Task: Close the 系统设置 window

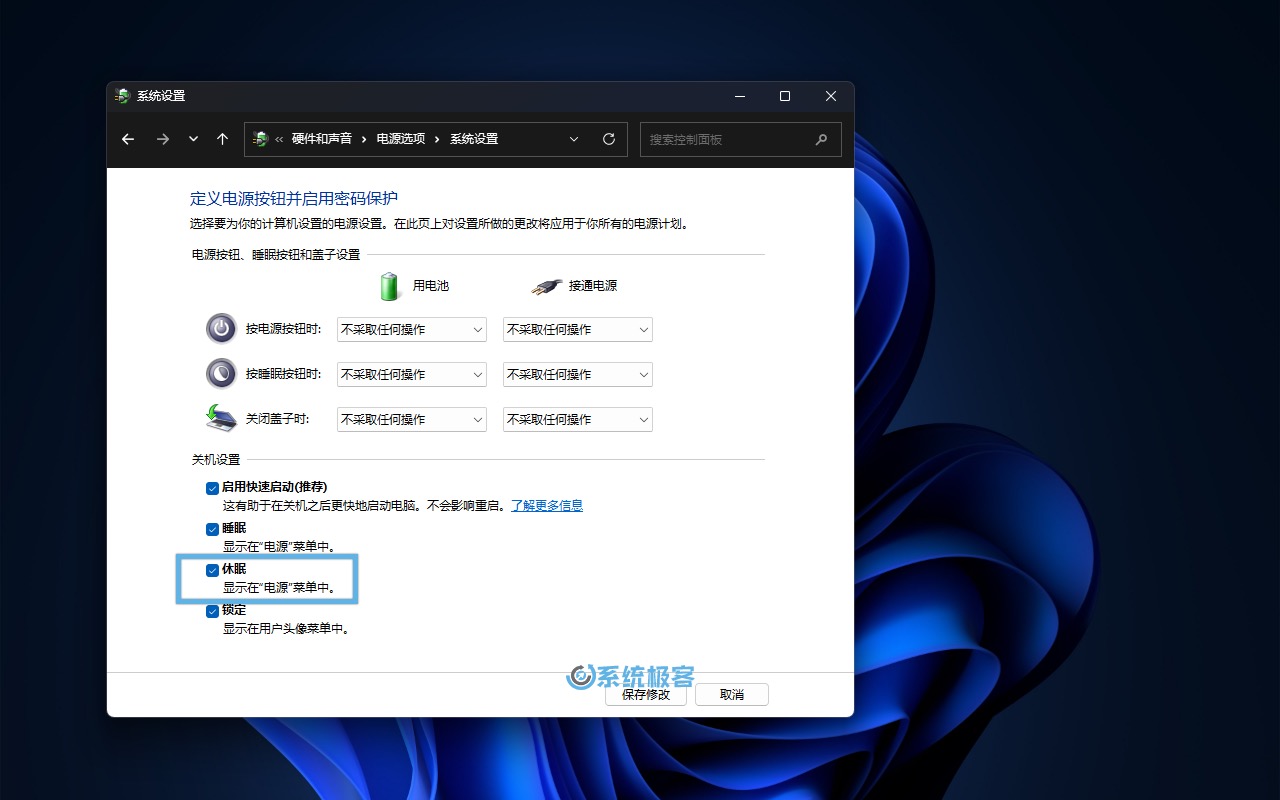Action: (x=831, y=96)
